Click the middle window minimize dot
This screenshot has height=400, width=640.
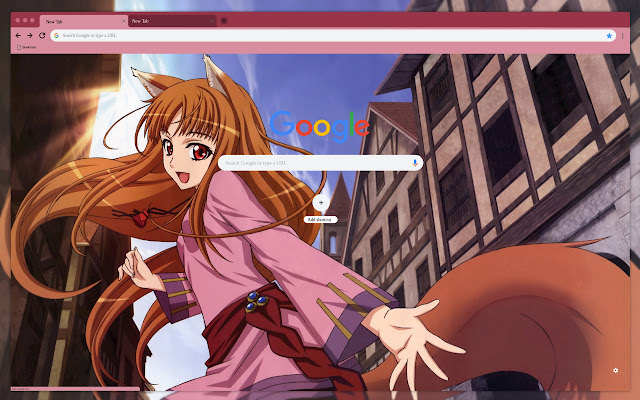pyautogui.click(x=25, y=20)
